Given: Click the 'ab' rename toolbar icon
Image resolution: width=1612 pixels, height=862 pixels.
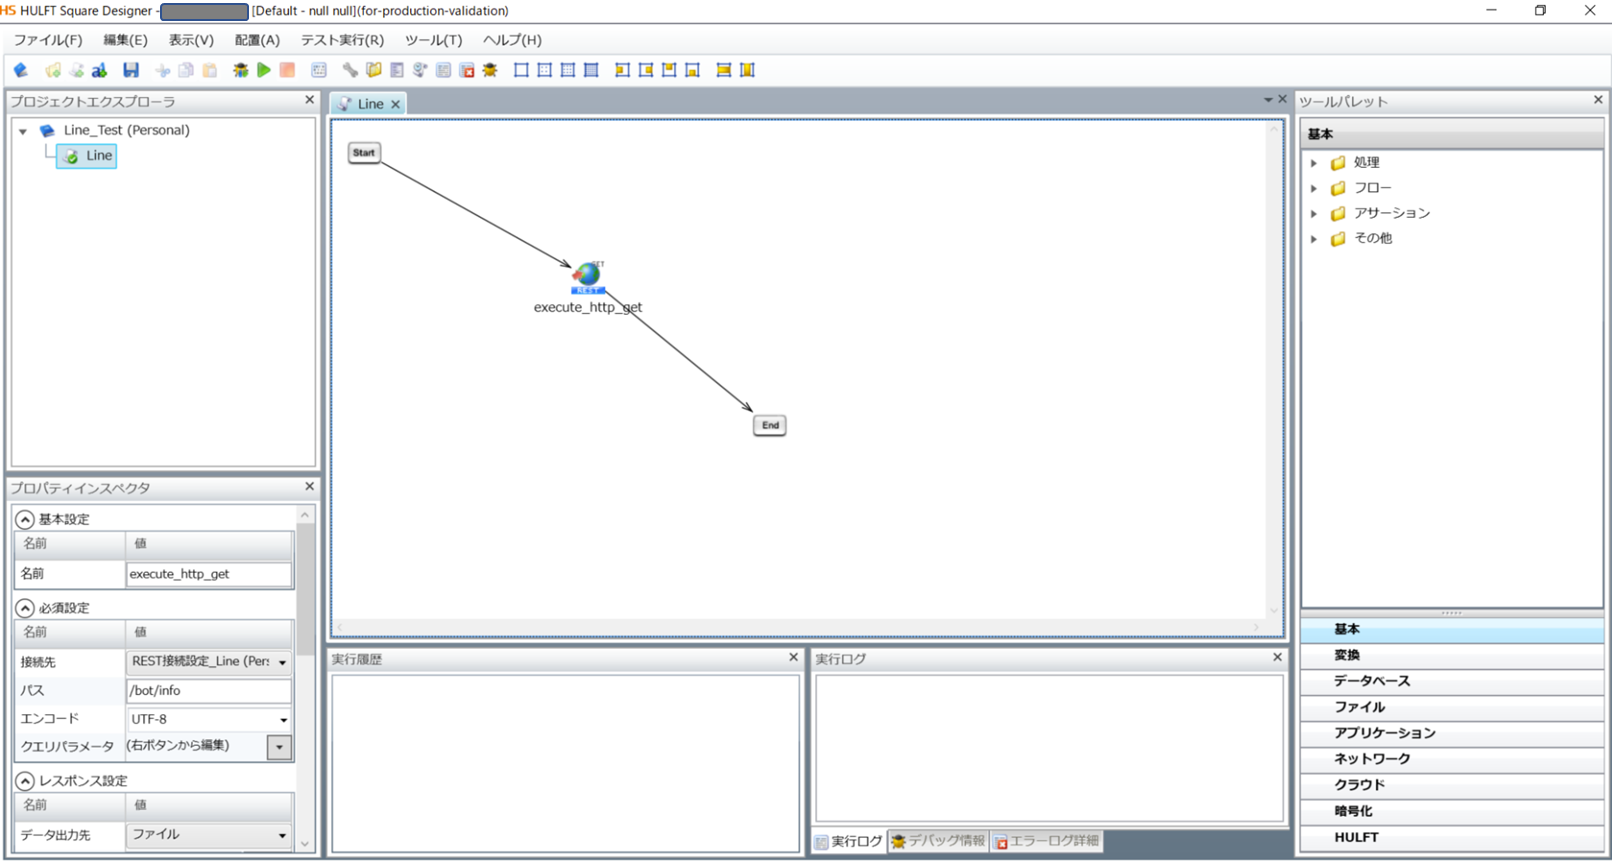Looking at the screenshot, I should (x=100, y=70).
